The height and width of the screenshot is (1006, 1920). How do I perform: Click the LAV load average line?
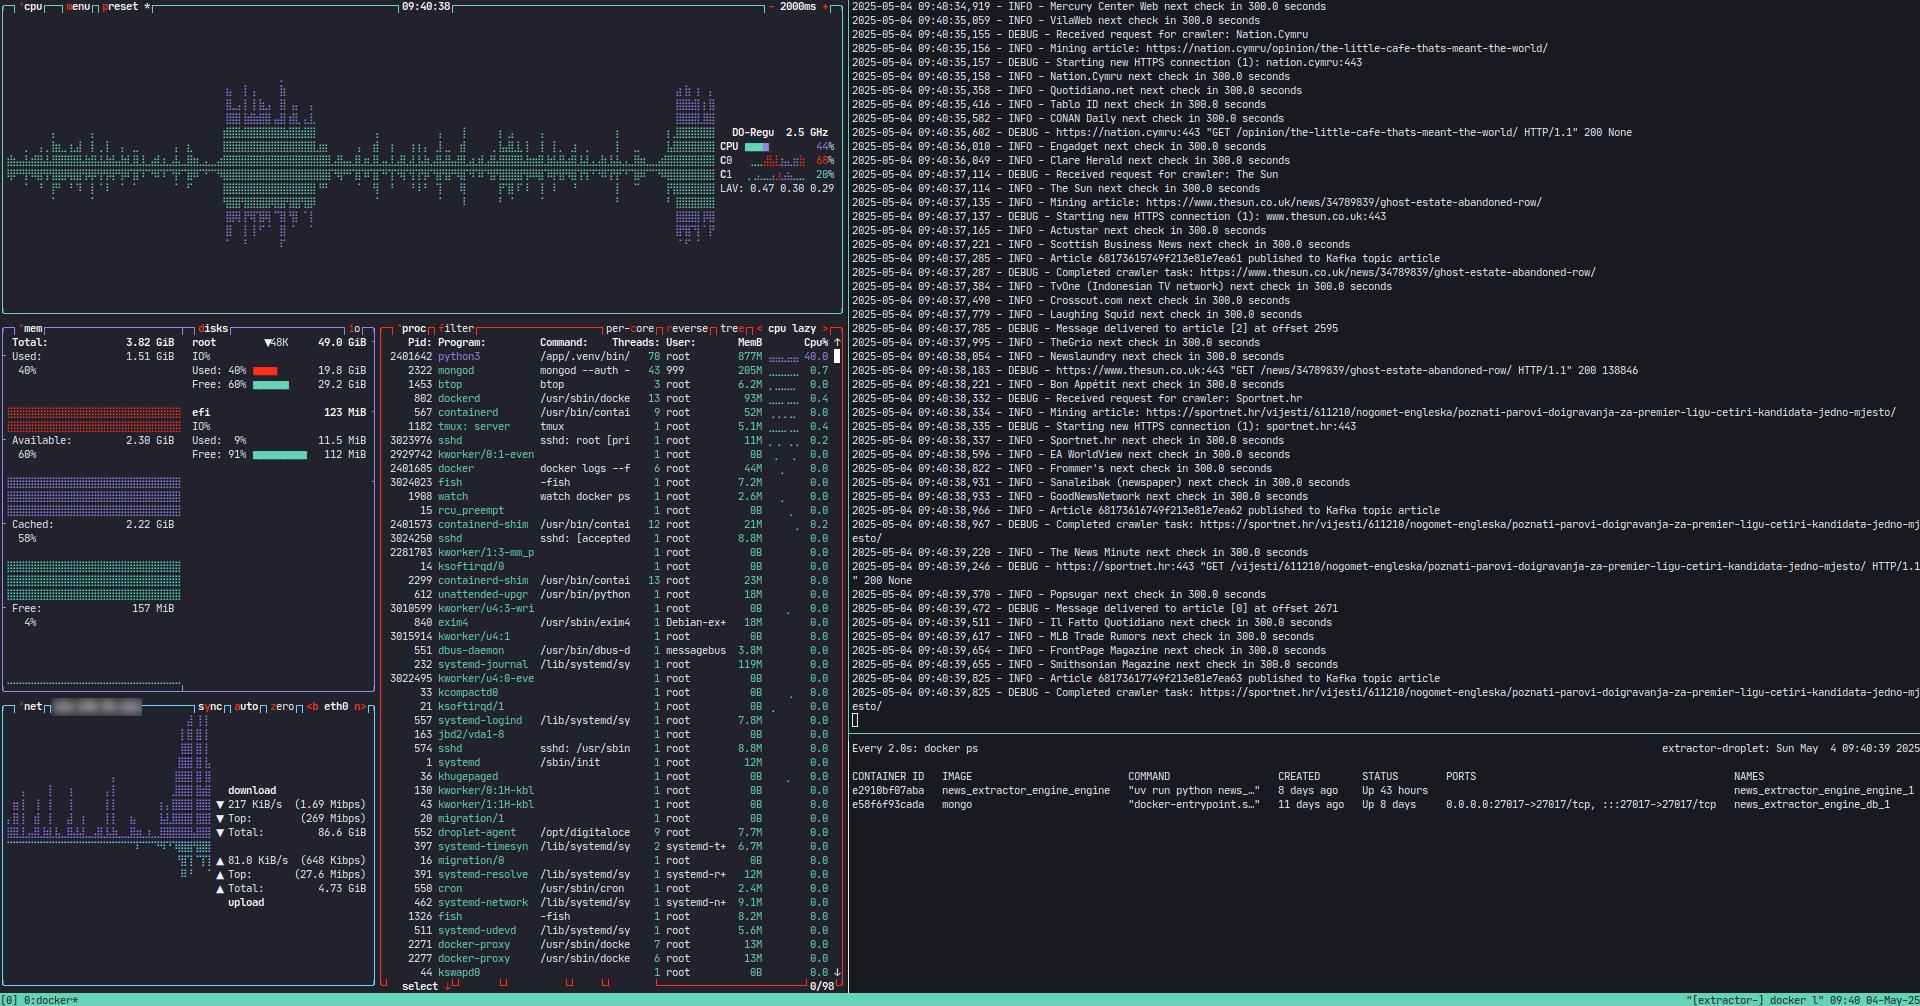(x=777, y=189)
